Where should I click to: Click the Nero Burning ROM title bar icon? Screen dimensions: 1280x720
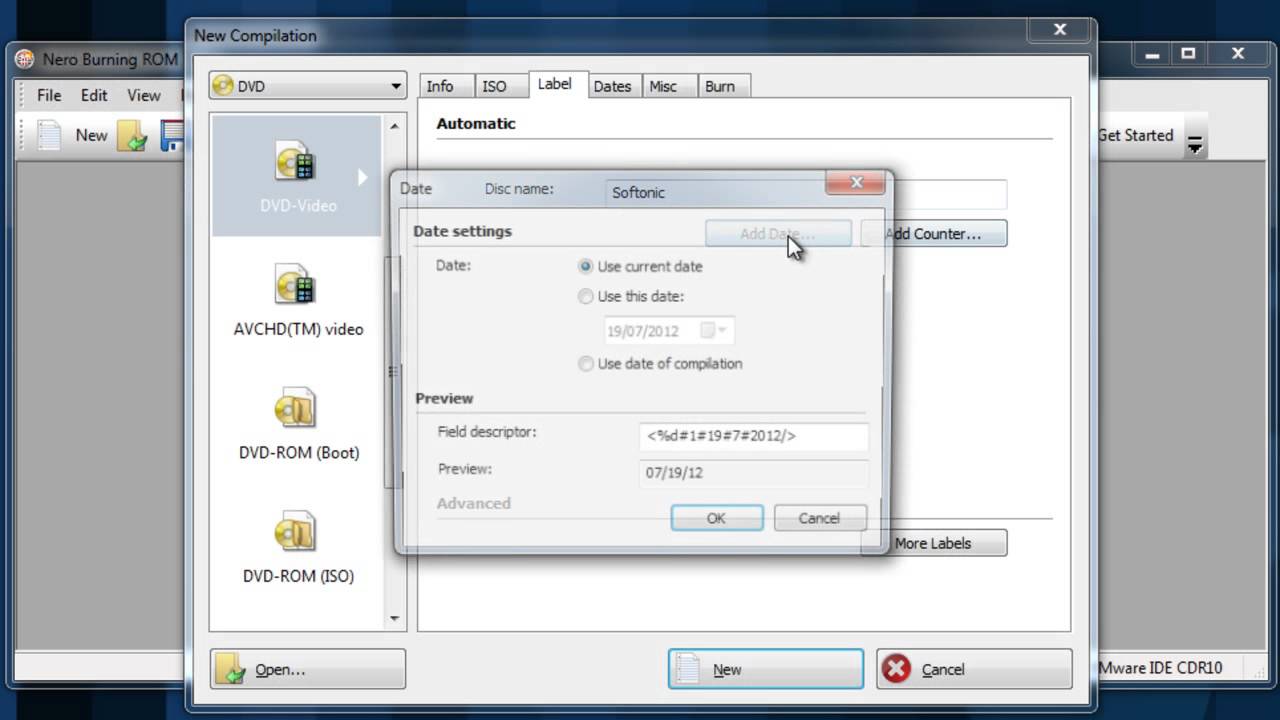click(x=25, y=59)
